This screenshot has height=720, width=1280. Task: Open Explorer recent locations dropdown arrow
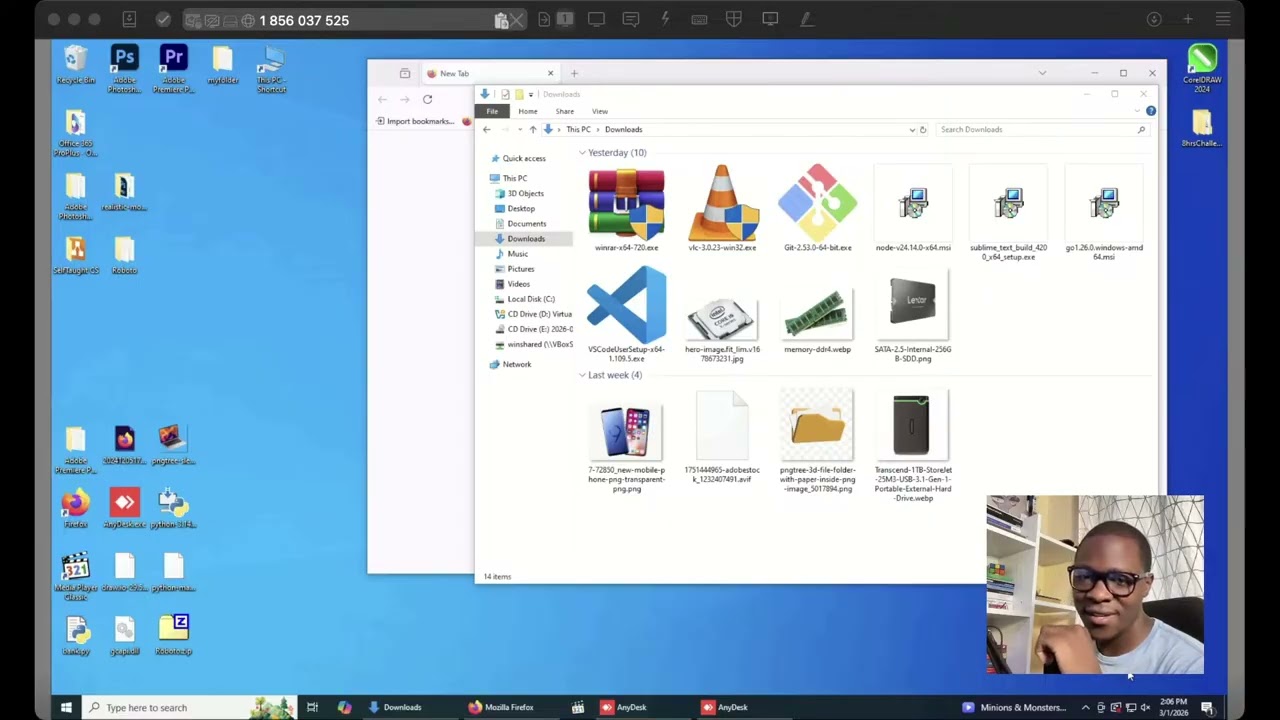519,130
